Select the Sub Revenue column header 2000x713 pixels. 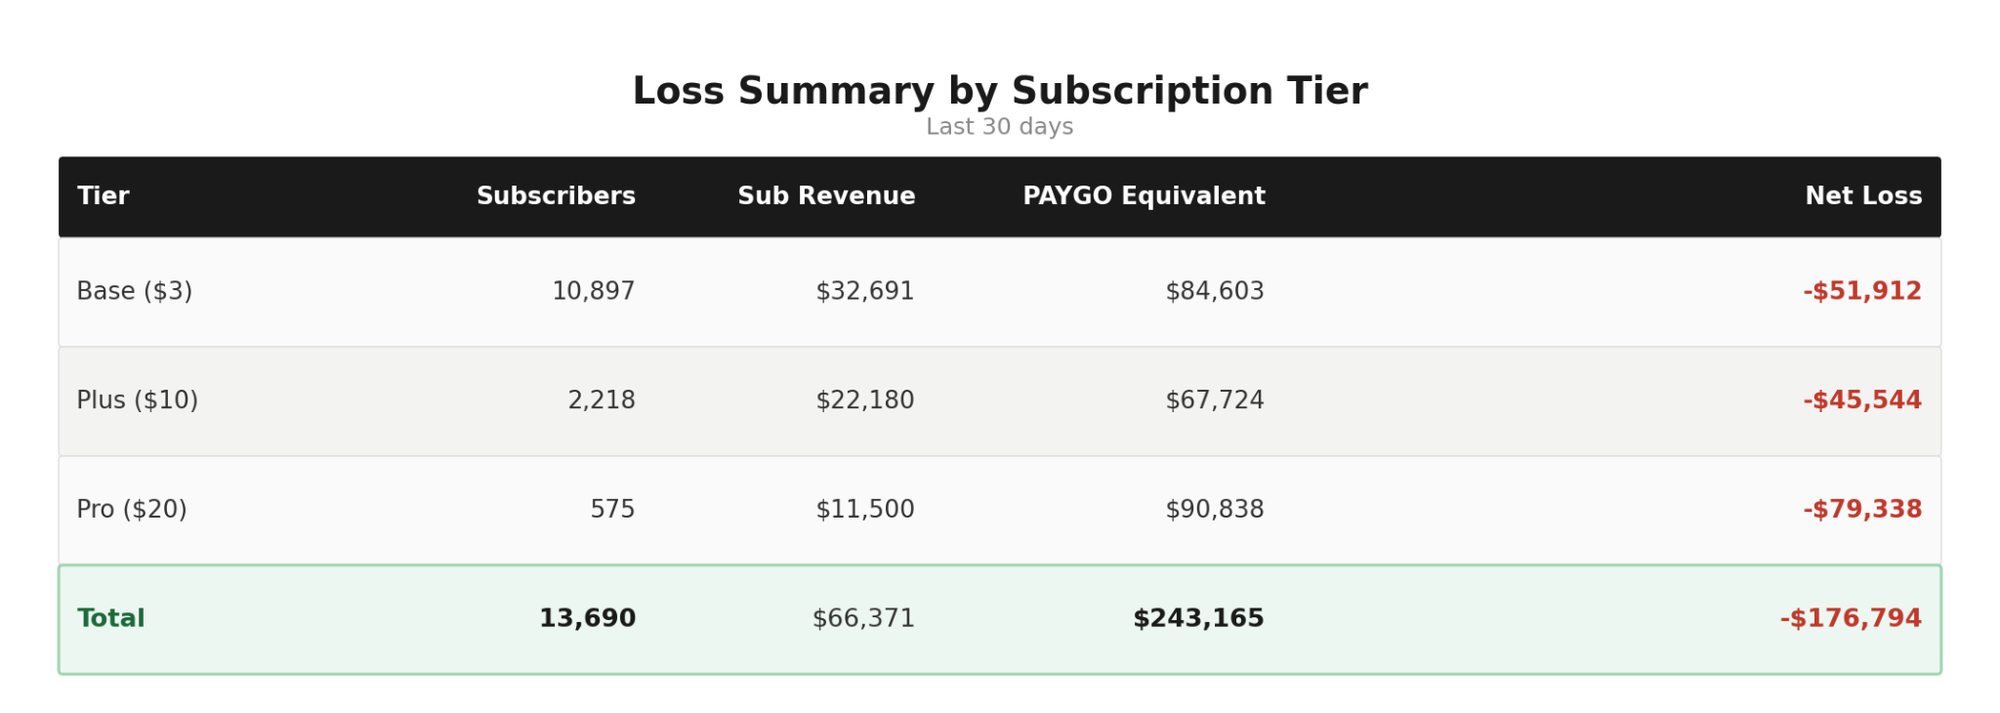click(826, 196)
